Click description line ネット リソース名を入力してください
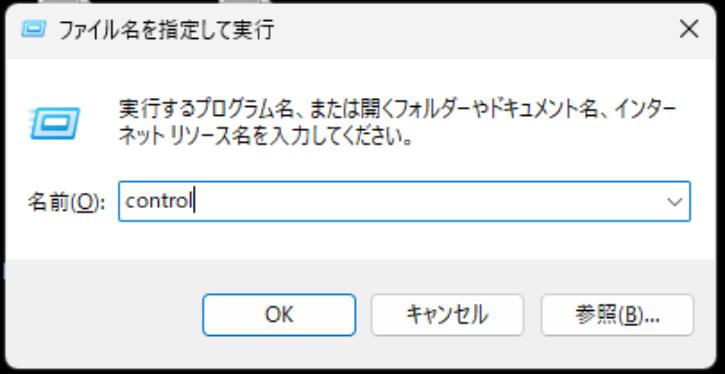Screen dimensions: 725x374 tap(265, 136)
